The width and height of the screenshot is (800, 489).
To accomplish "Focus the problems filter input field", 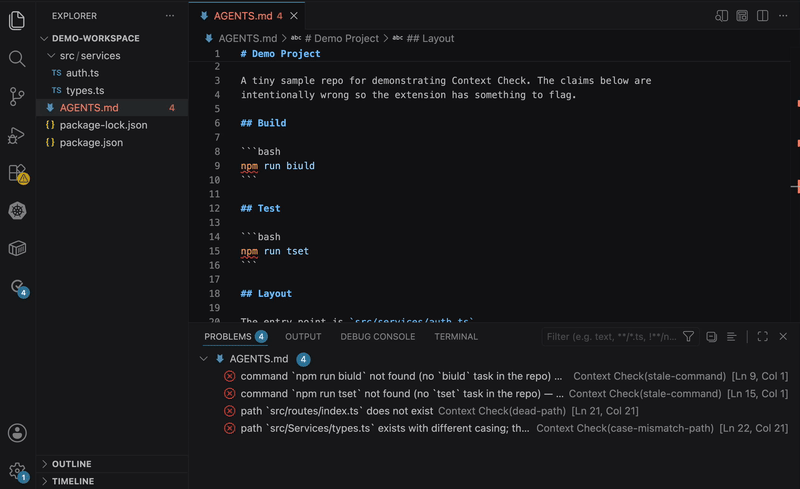I will [x=611, y=336].
